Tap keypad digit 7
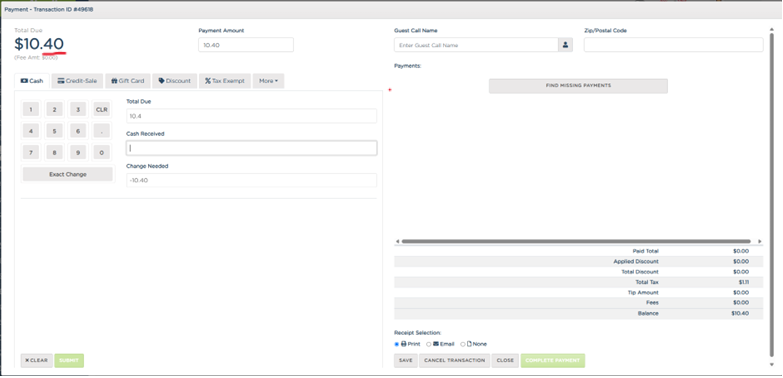 tap(31, 153)
